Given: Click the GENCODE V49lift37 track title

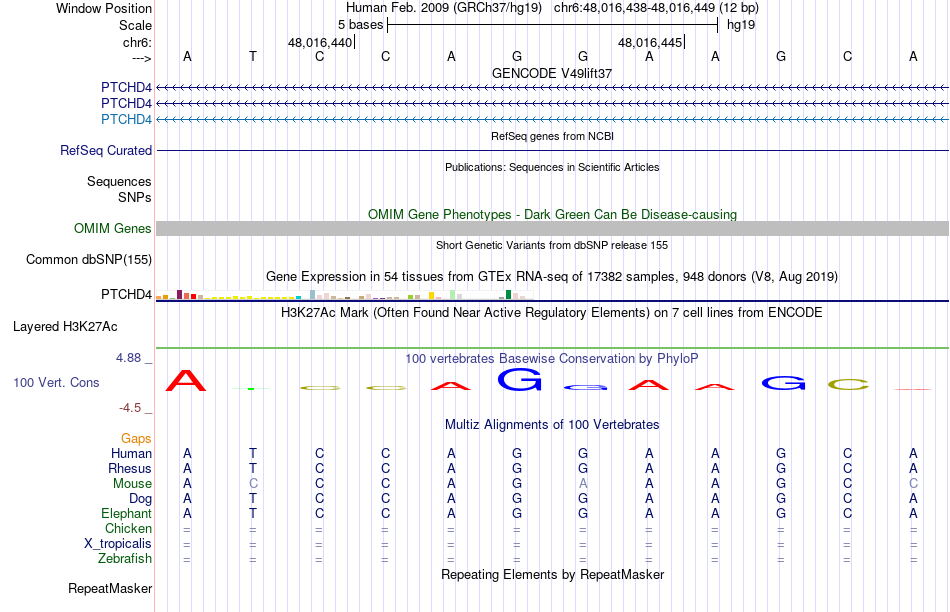Looking at the screenshot, I should [x=552, y=73].
